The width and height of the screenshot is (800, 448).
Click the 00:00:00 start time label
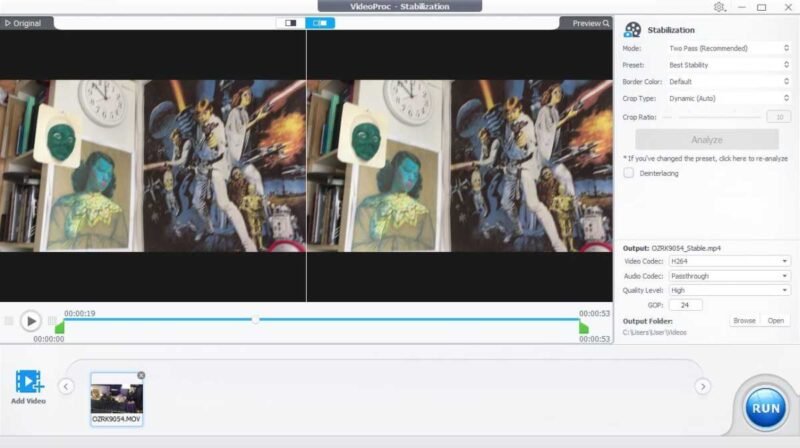tap(48, 339)
